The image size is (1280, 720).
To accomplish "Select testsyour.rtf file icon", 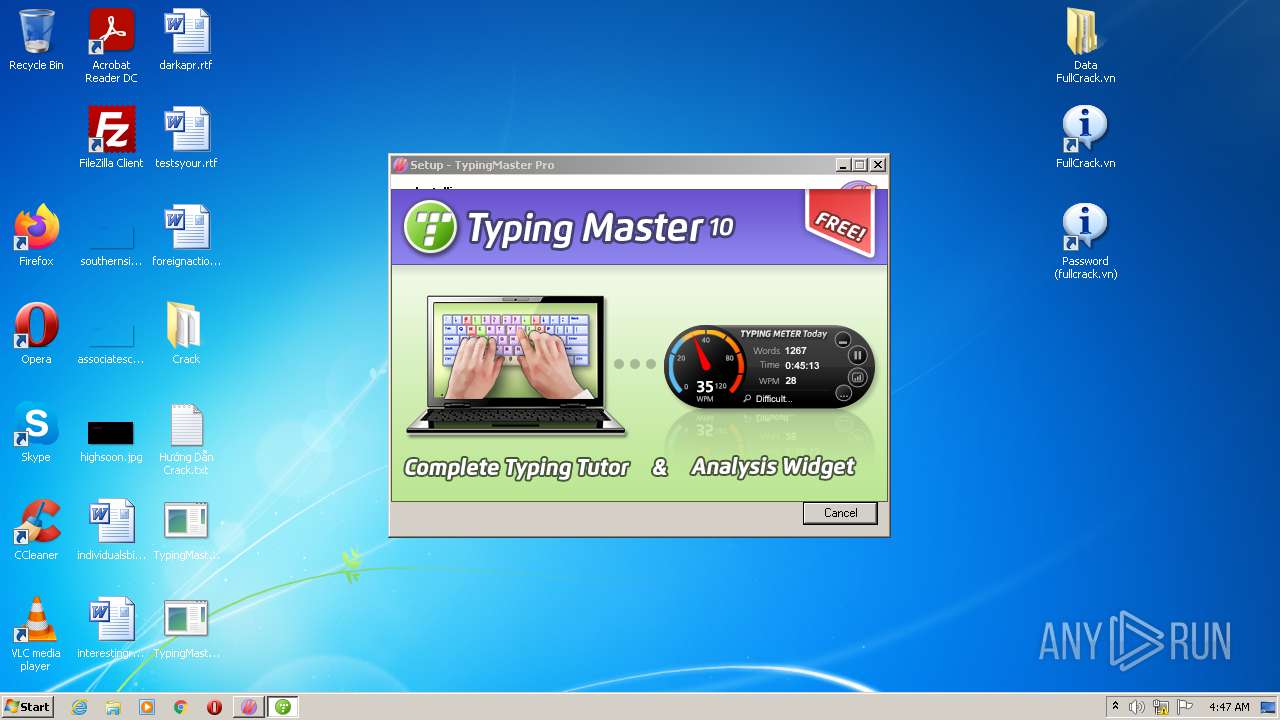I will pyautogui.click(x=186, y=138).
